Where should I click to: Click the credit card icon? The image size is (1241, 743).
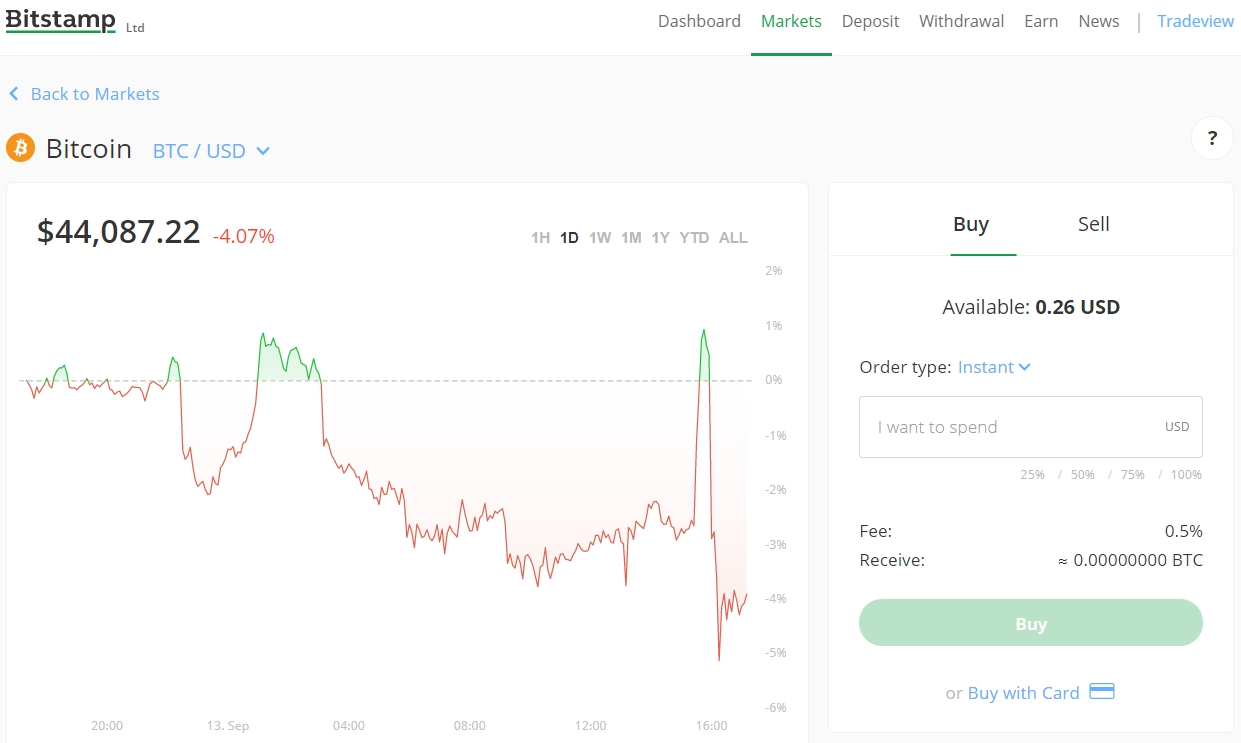tap(1101, 691)
